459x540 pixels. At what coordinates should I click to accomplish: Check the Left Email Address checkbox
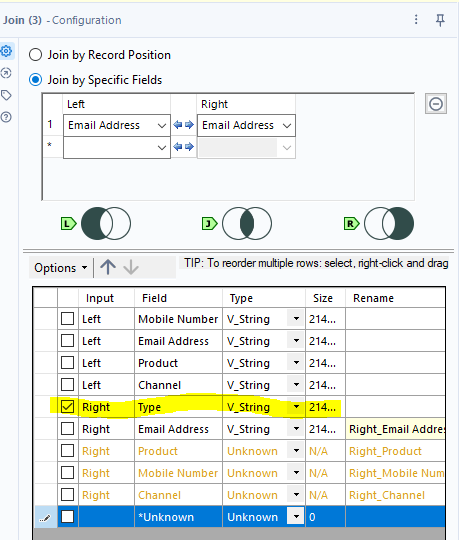(67, 341)
